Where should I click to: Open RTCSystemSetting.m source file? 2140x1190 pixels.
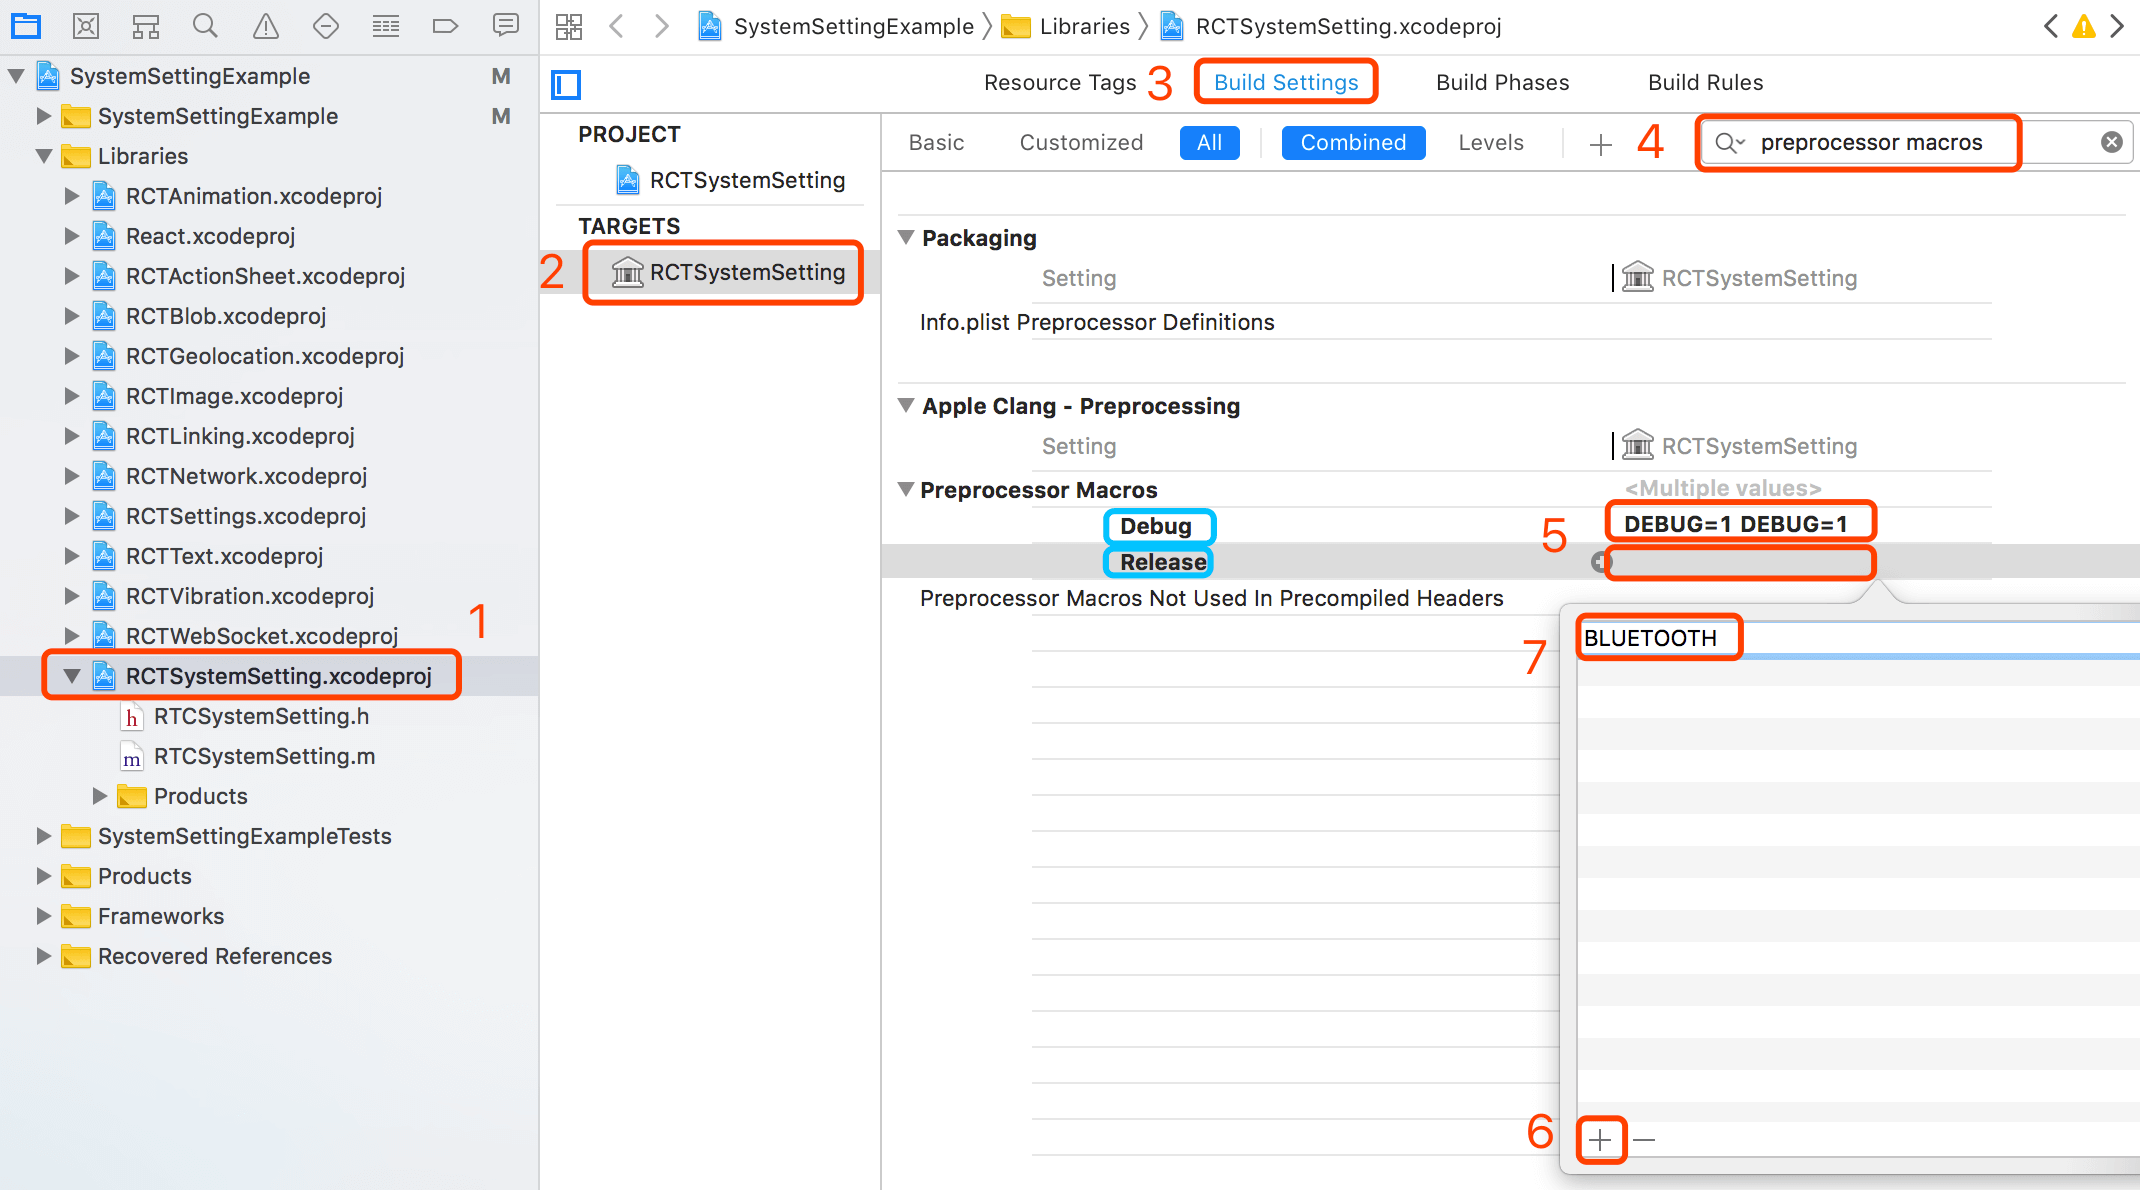(x=248, y=756)
